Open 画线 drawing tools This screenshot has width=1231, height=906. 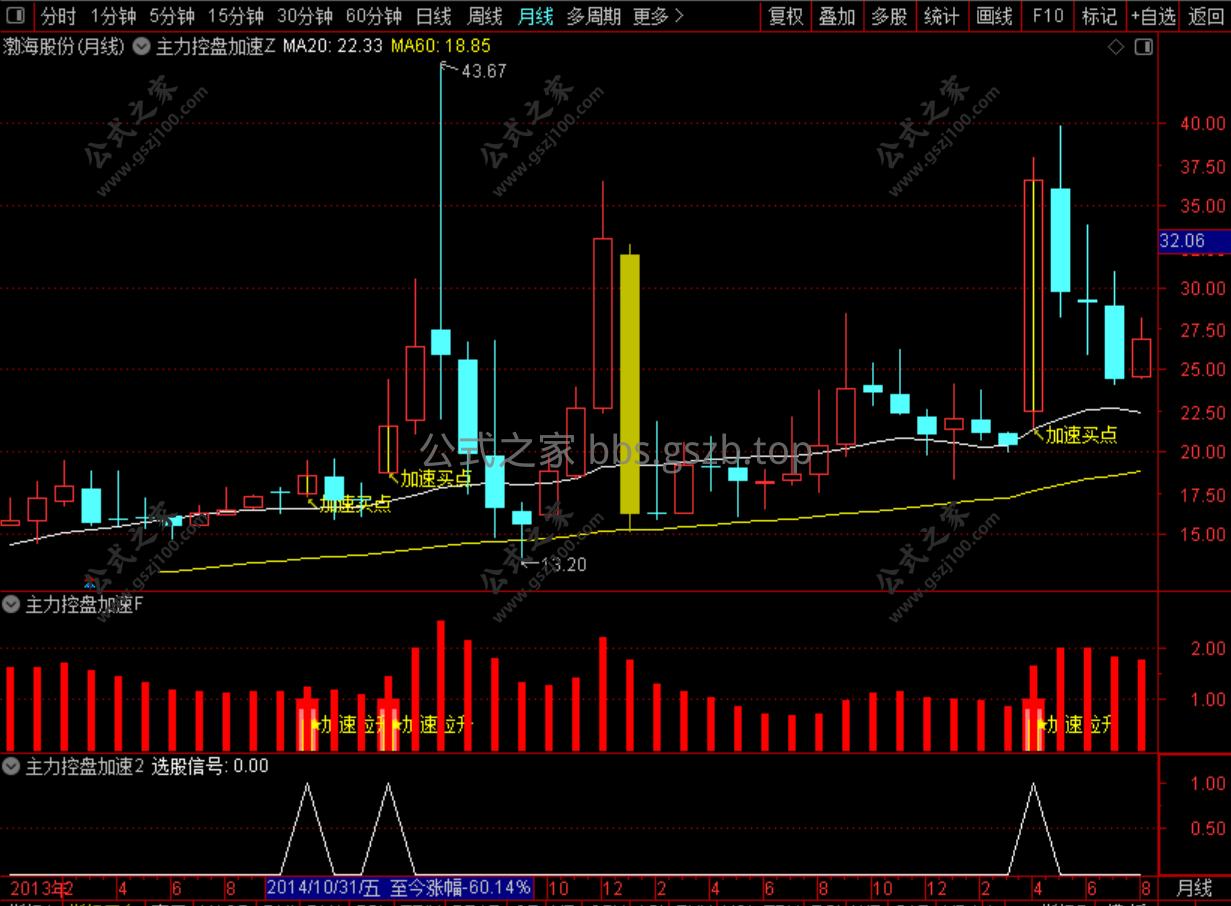point(994,16)
